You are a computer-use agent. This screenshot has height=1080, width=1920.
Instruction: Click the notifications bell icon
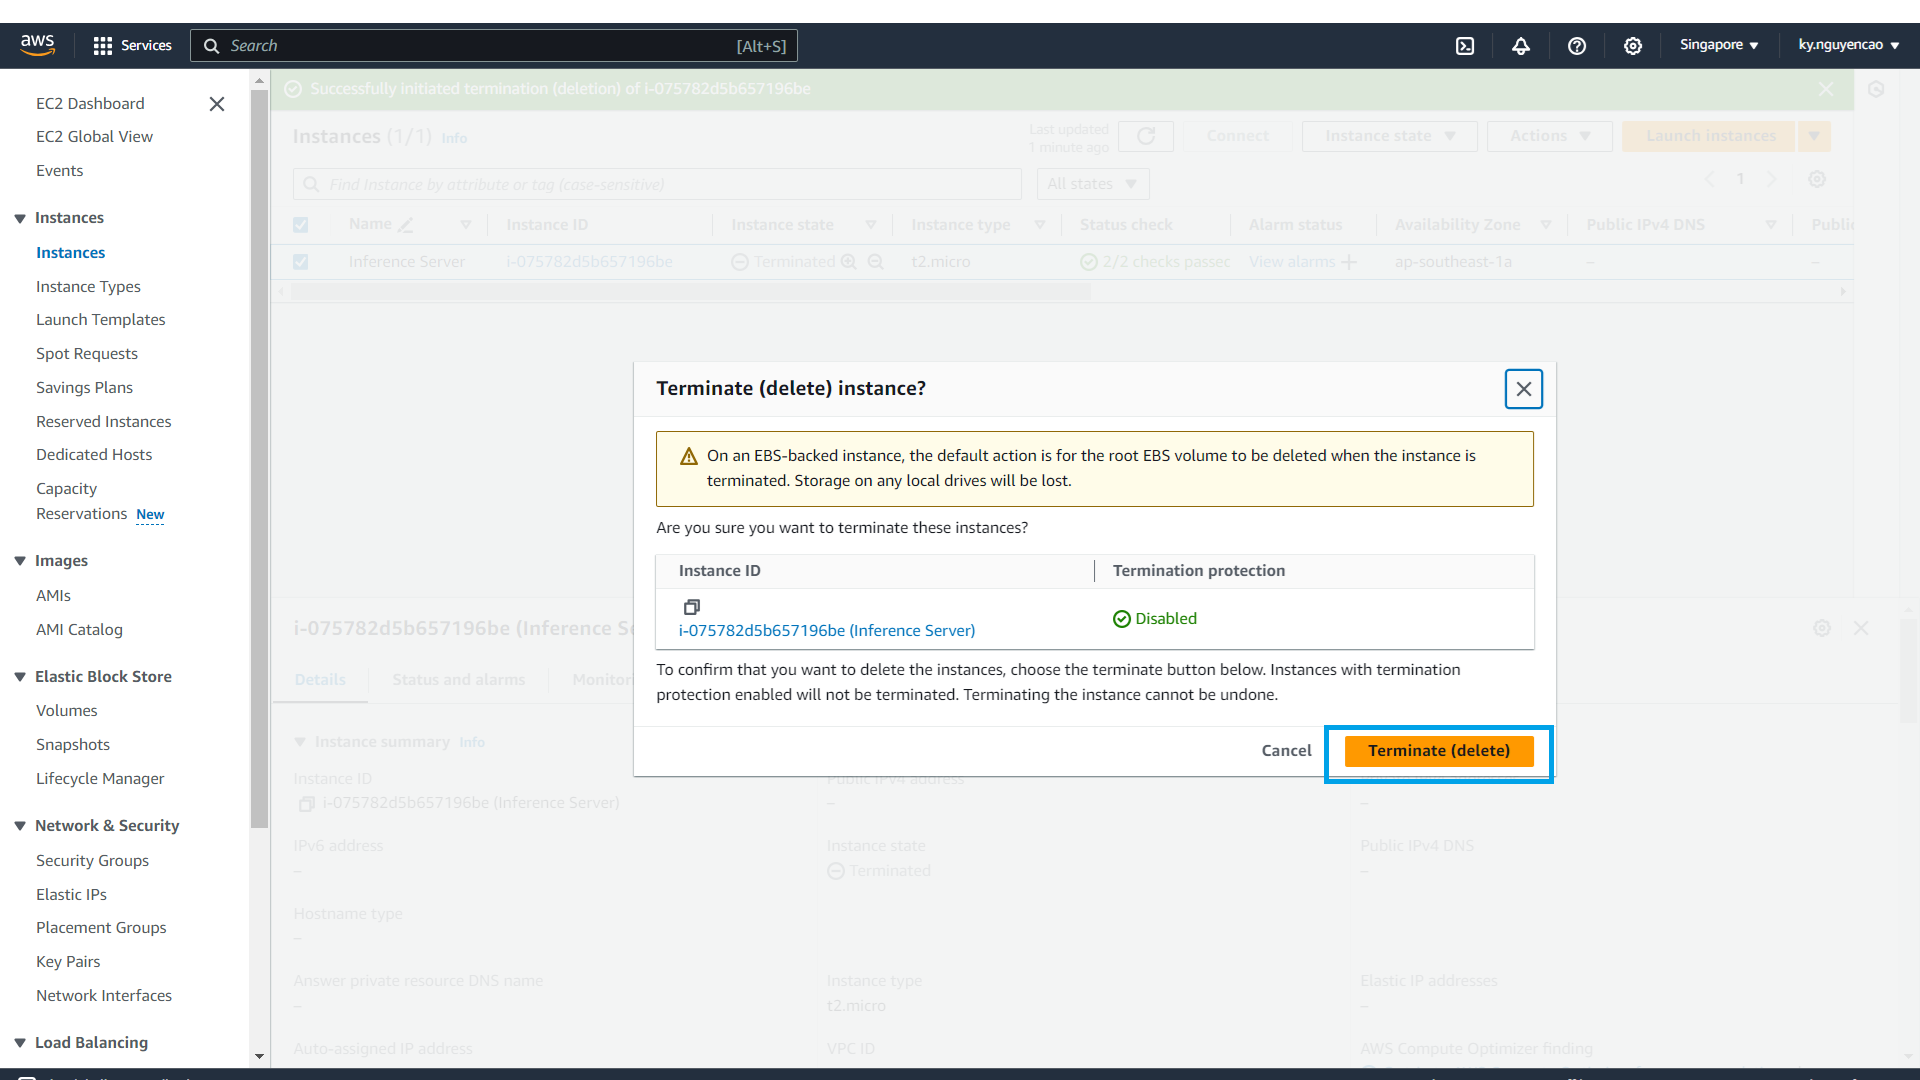click(x=1520, y=45)
